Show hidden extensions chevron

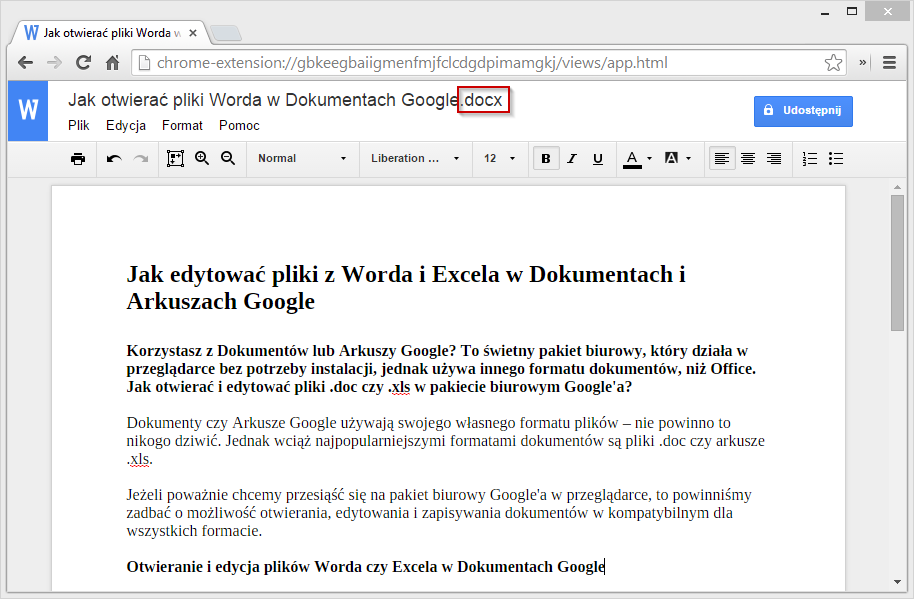(863, 62)
